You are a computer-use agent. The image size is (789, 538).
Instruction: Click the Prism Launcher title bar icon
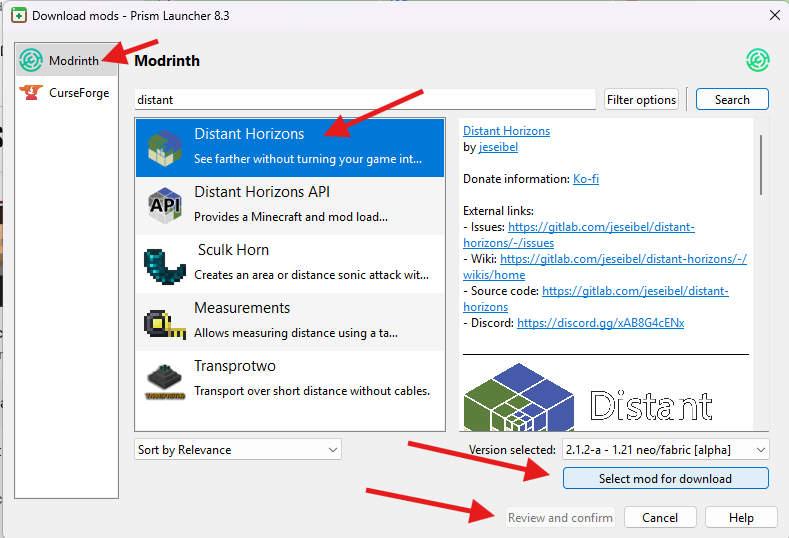(x=19, y=15)
